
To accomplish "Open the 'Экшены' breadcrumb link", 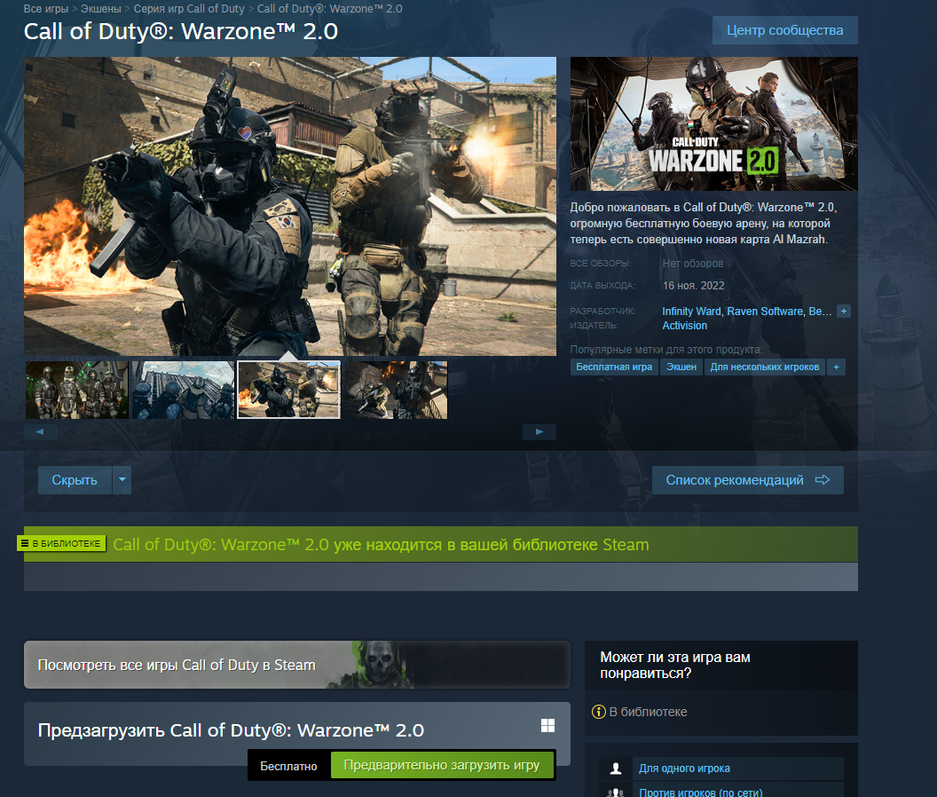I will coord(101,9).
